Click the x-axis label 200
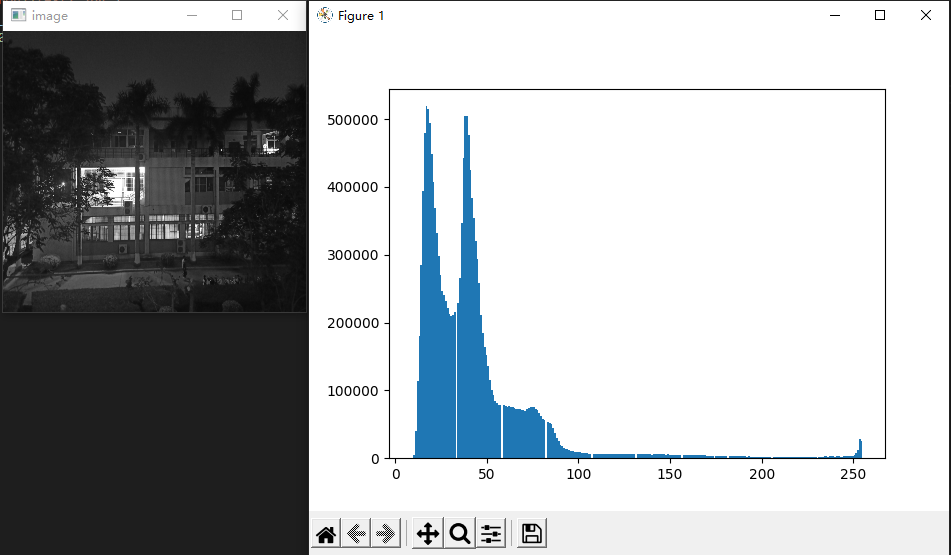The height and width of the screenshot is (555, 951). coord(761,474)
